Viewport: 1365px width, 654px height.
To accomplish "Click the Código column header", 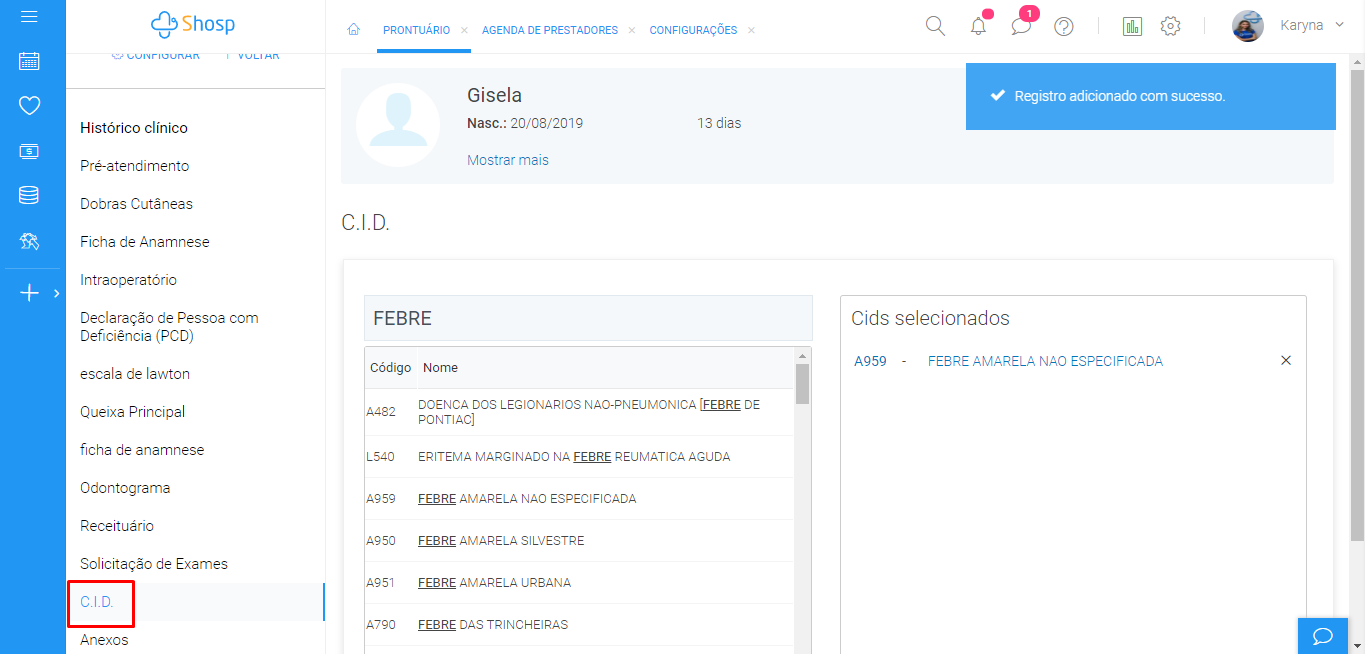I will point(390,368).
